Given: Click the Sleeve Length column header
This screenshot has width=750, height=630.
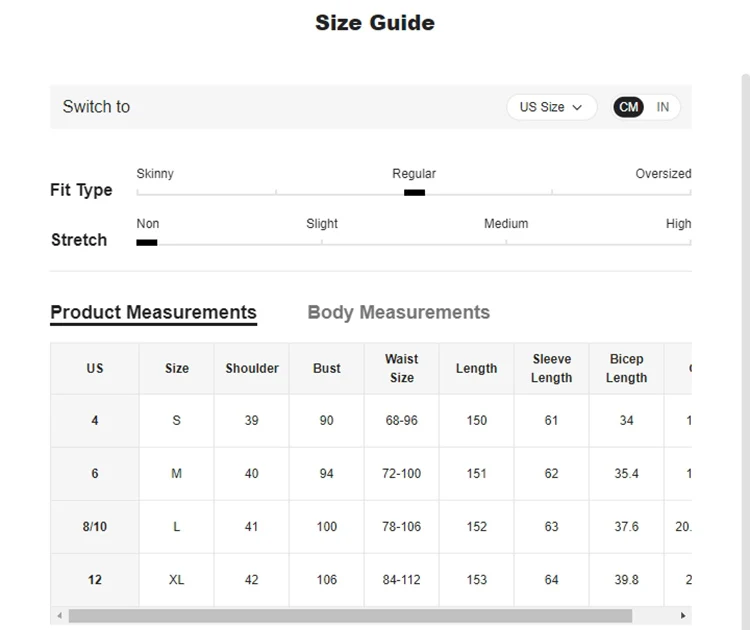Looking at the screenshot, I should tap(551, 368).
